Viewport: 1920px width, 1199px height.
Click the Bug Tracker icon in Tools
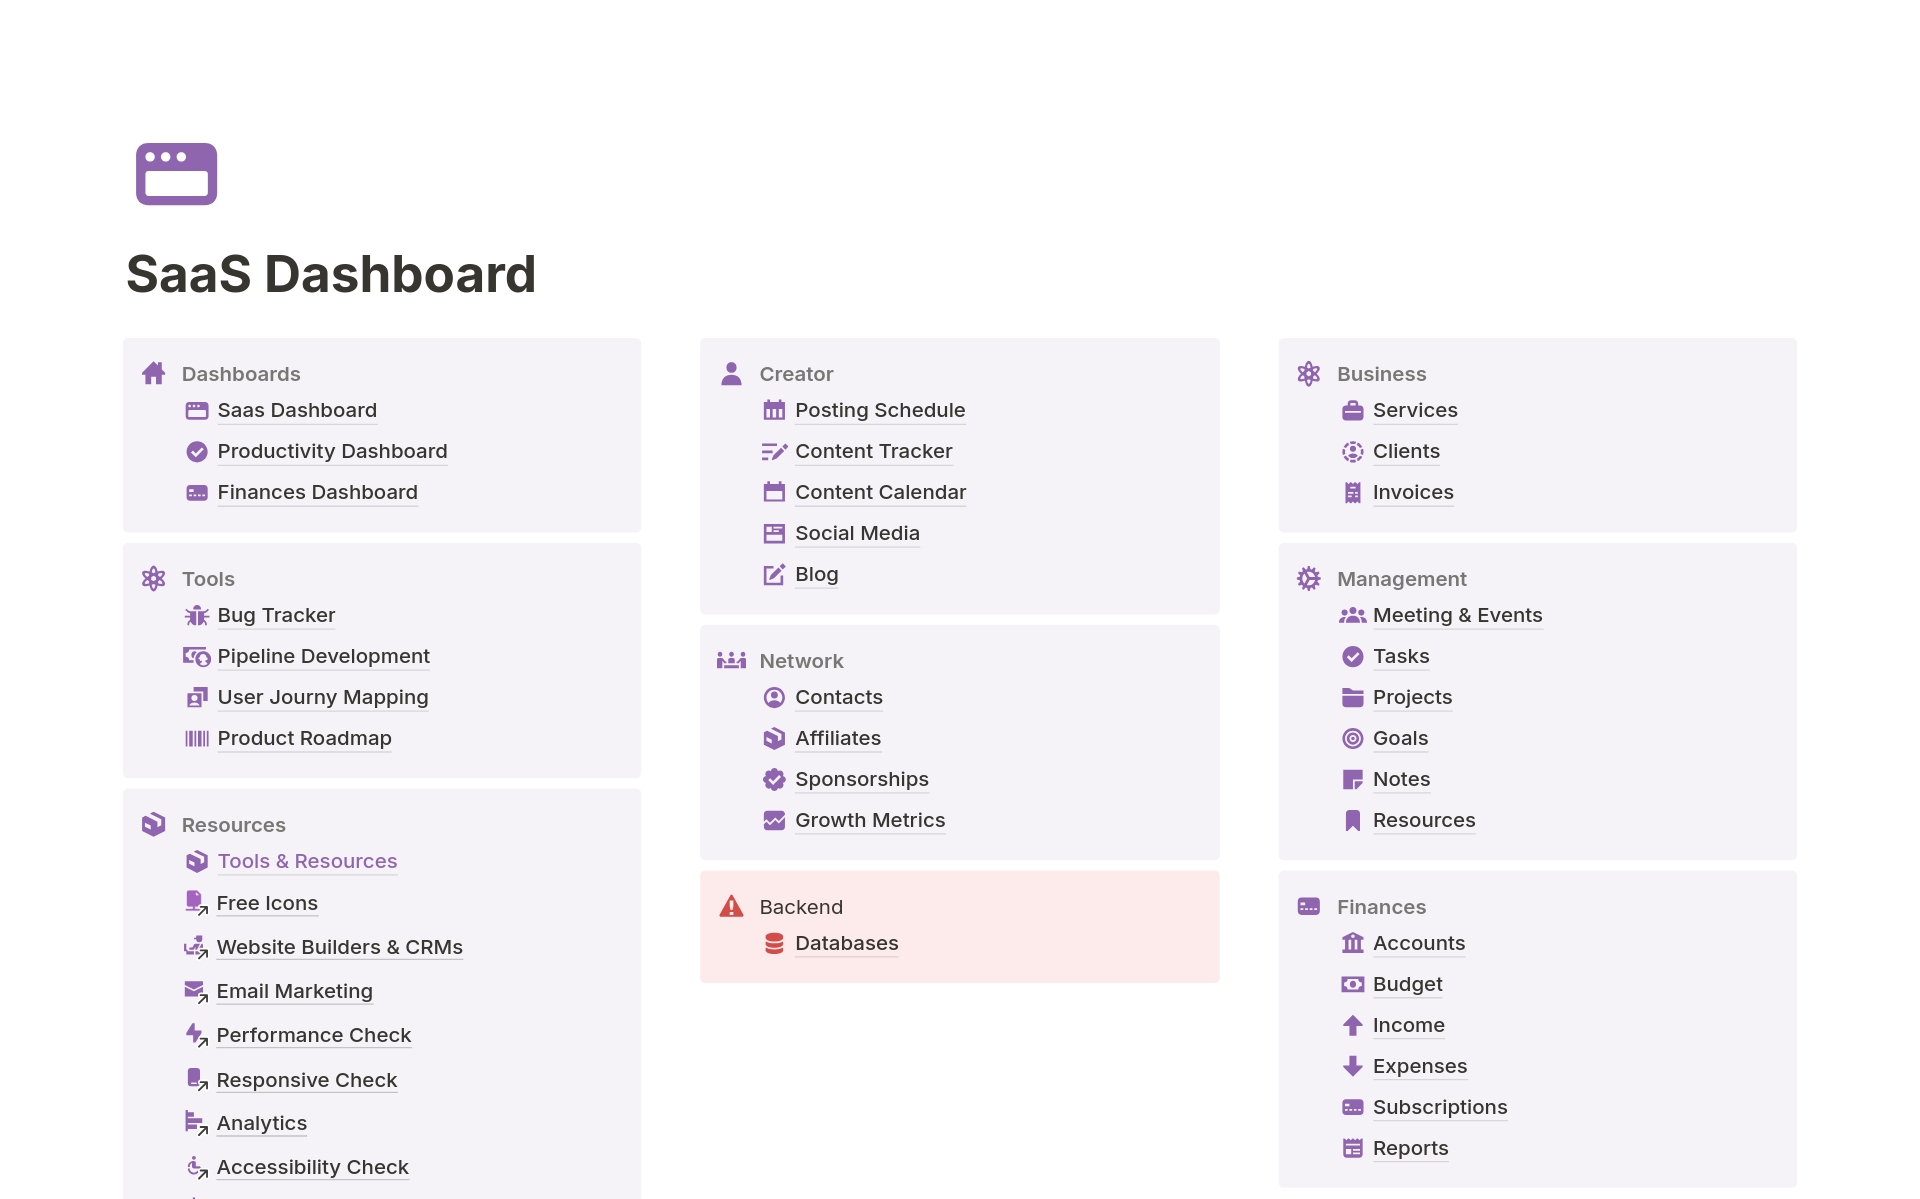[x=198, y=613]
